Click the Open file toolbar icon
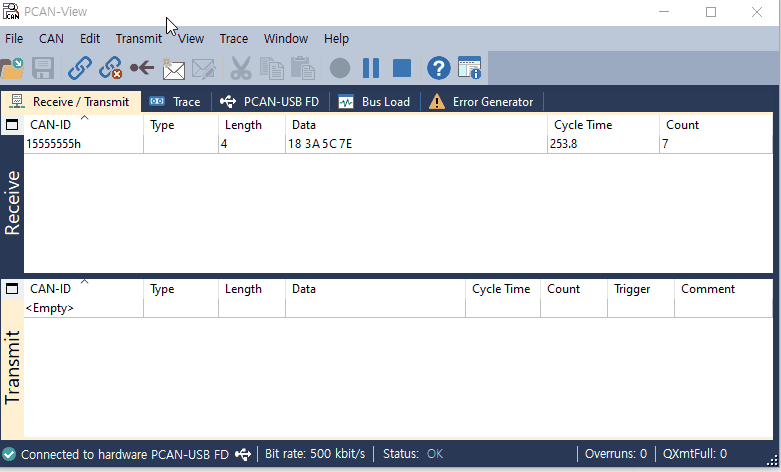This screenshot has height=472, width=781. click(12, 68)
